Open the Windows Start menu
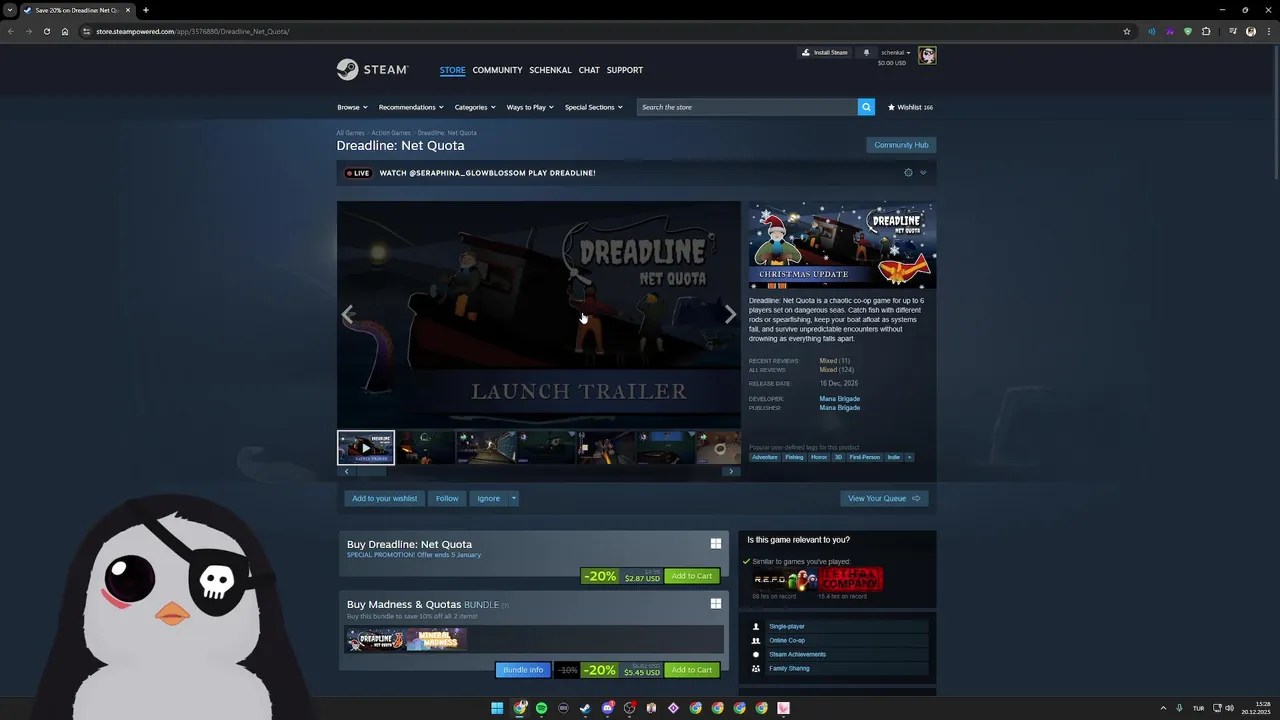1280x720 pixels. click(x=497, y=708)
